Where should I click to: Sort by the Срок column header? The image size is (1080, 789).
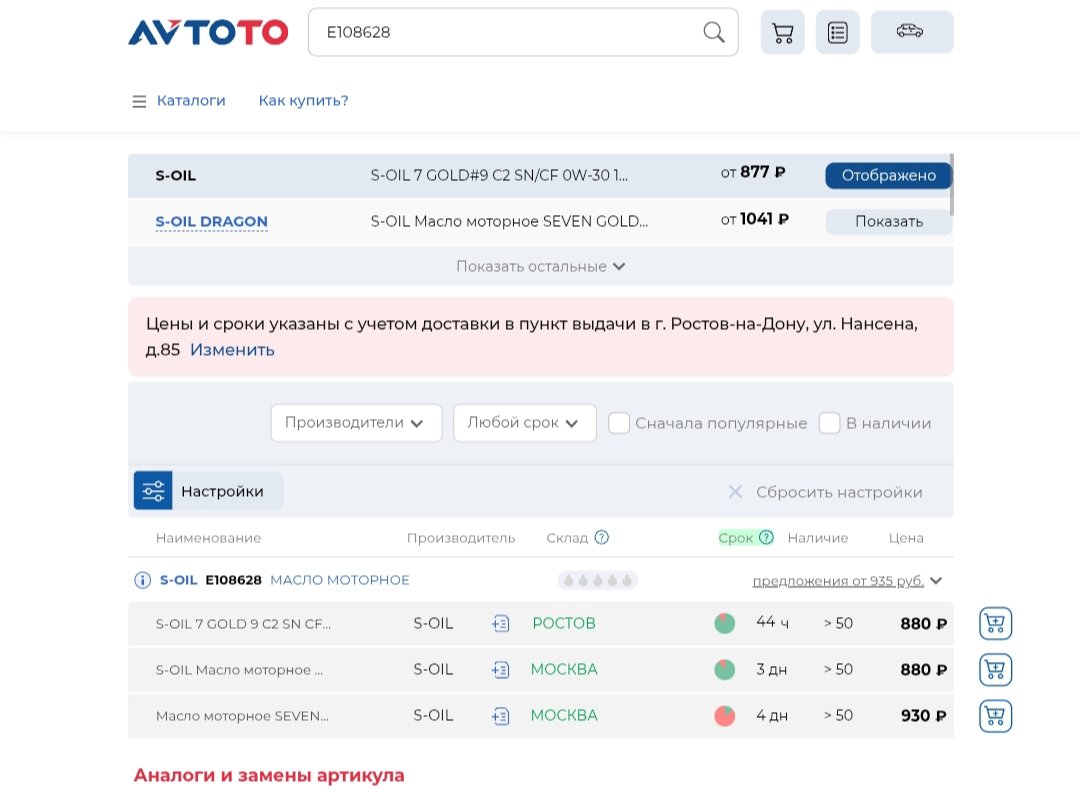coord(735,538)
